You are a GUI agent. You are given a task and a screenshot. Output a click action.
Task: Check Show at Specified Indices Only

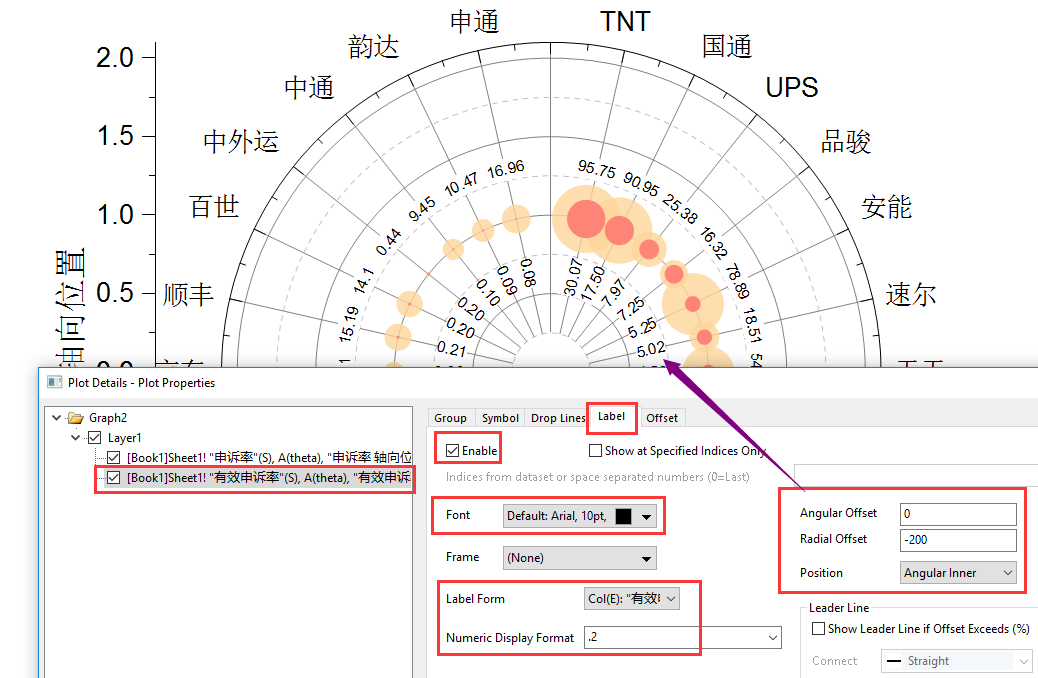click(x=594, y=451)
